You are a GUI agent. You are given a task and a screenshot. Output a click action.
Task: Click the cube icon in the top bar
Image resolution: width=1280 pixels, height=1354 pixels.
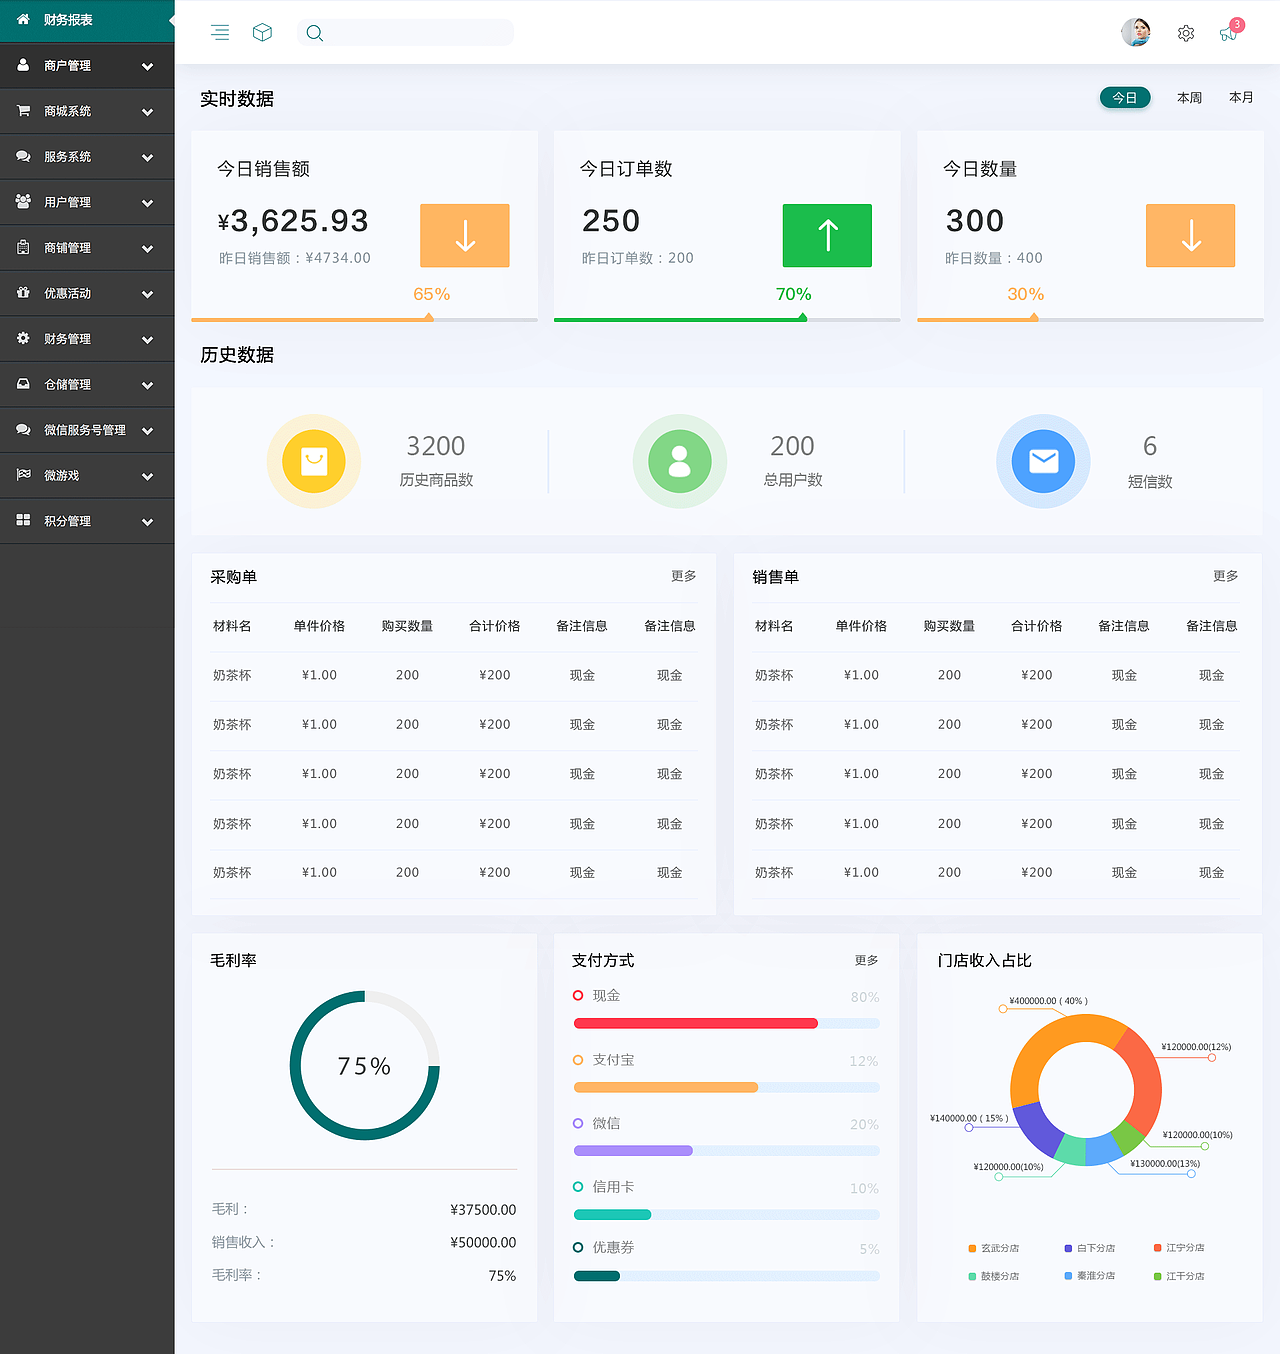262,32
